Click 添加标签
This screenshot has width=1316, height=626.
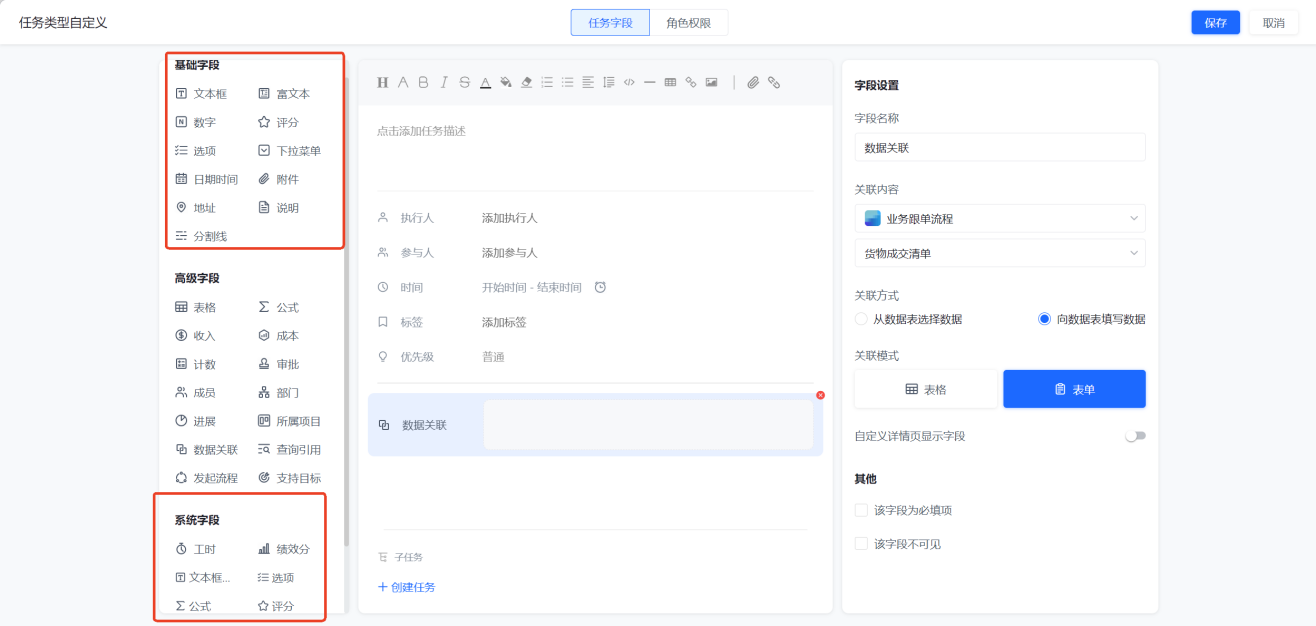(x=504, y=322)
